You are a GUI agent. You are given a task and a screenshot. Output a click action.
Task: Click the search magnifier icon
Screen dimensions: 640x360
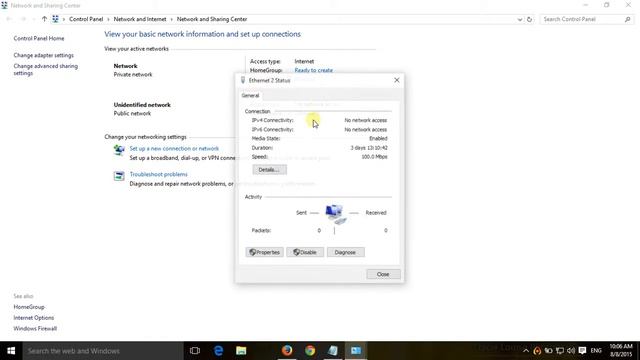(x=627, y=19)
